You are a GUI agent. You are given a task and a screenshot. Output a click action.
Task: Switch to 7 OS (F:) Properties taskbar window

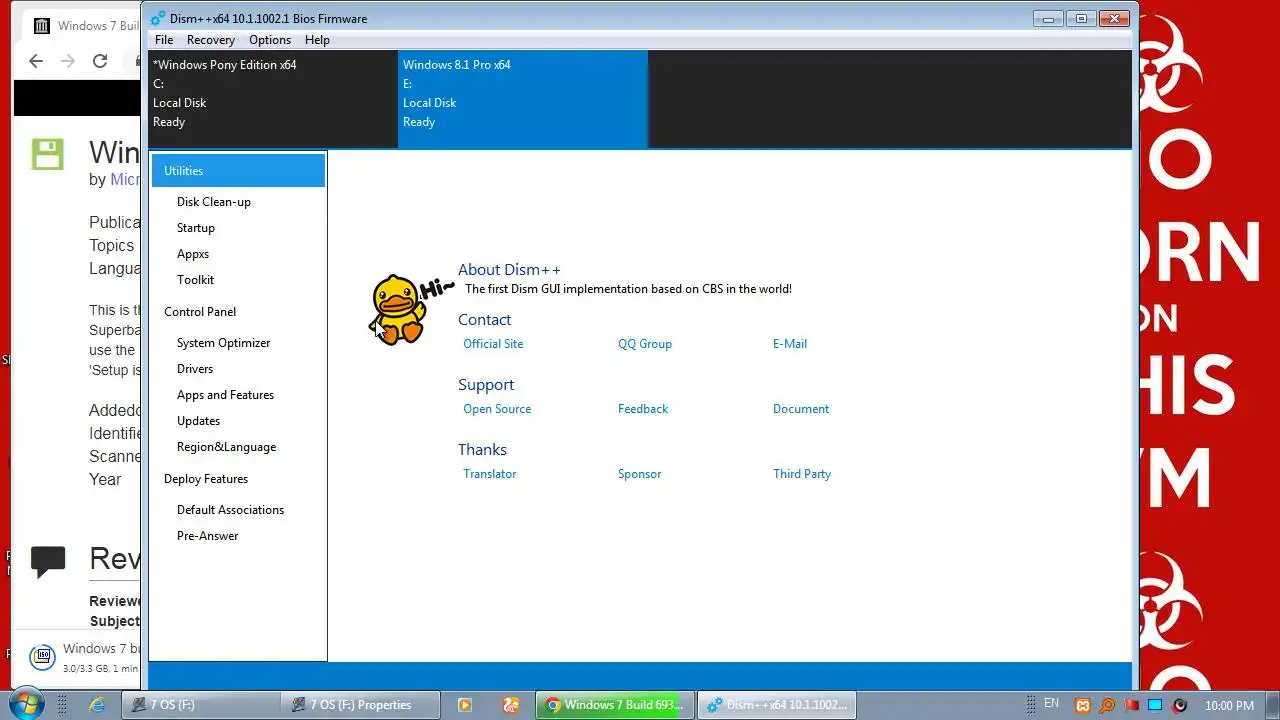pos(360,705)
